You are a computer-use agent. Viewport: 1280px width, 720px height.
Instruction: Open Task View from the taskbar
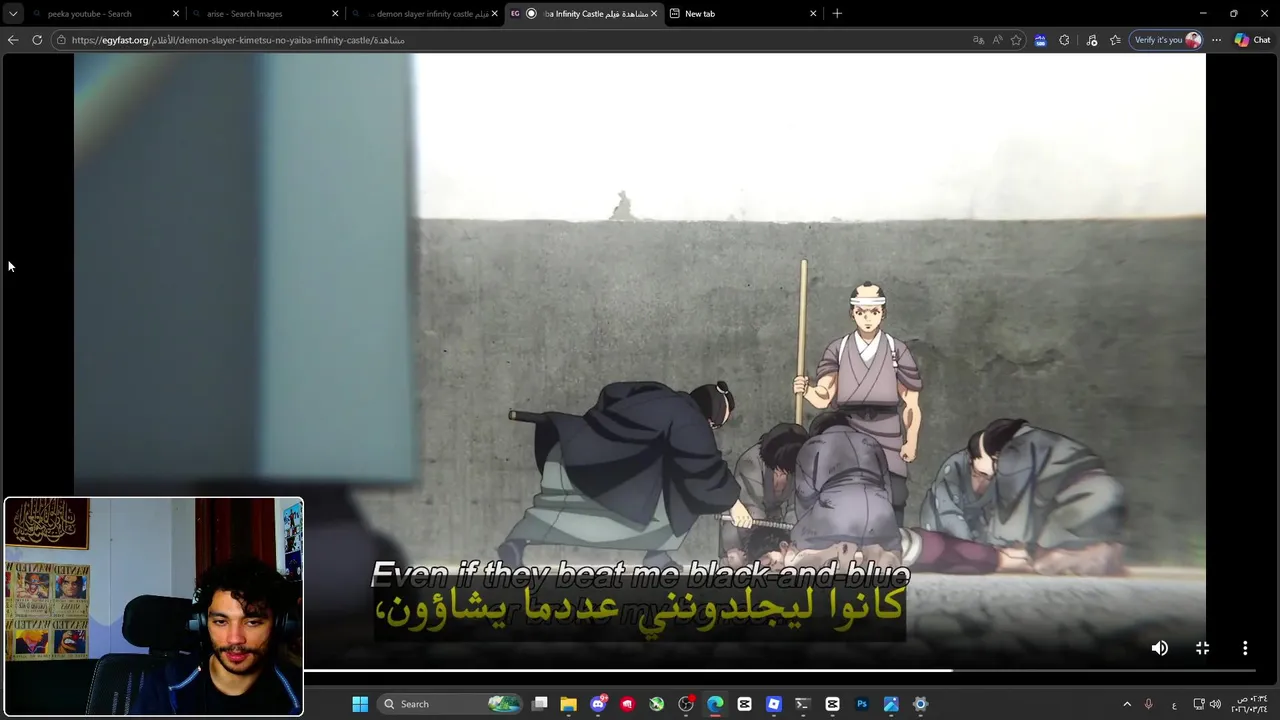pos(540,704)
